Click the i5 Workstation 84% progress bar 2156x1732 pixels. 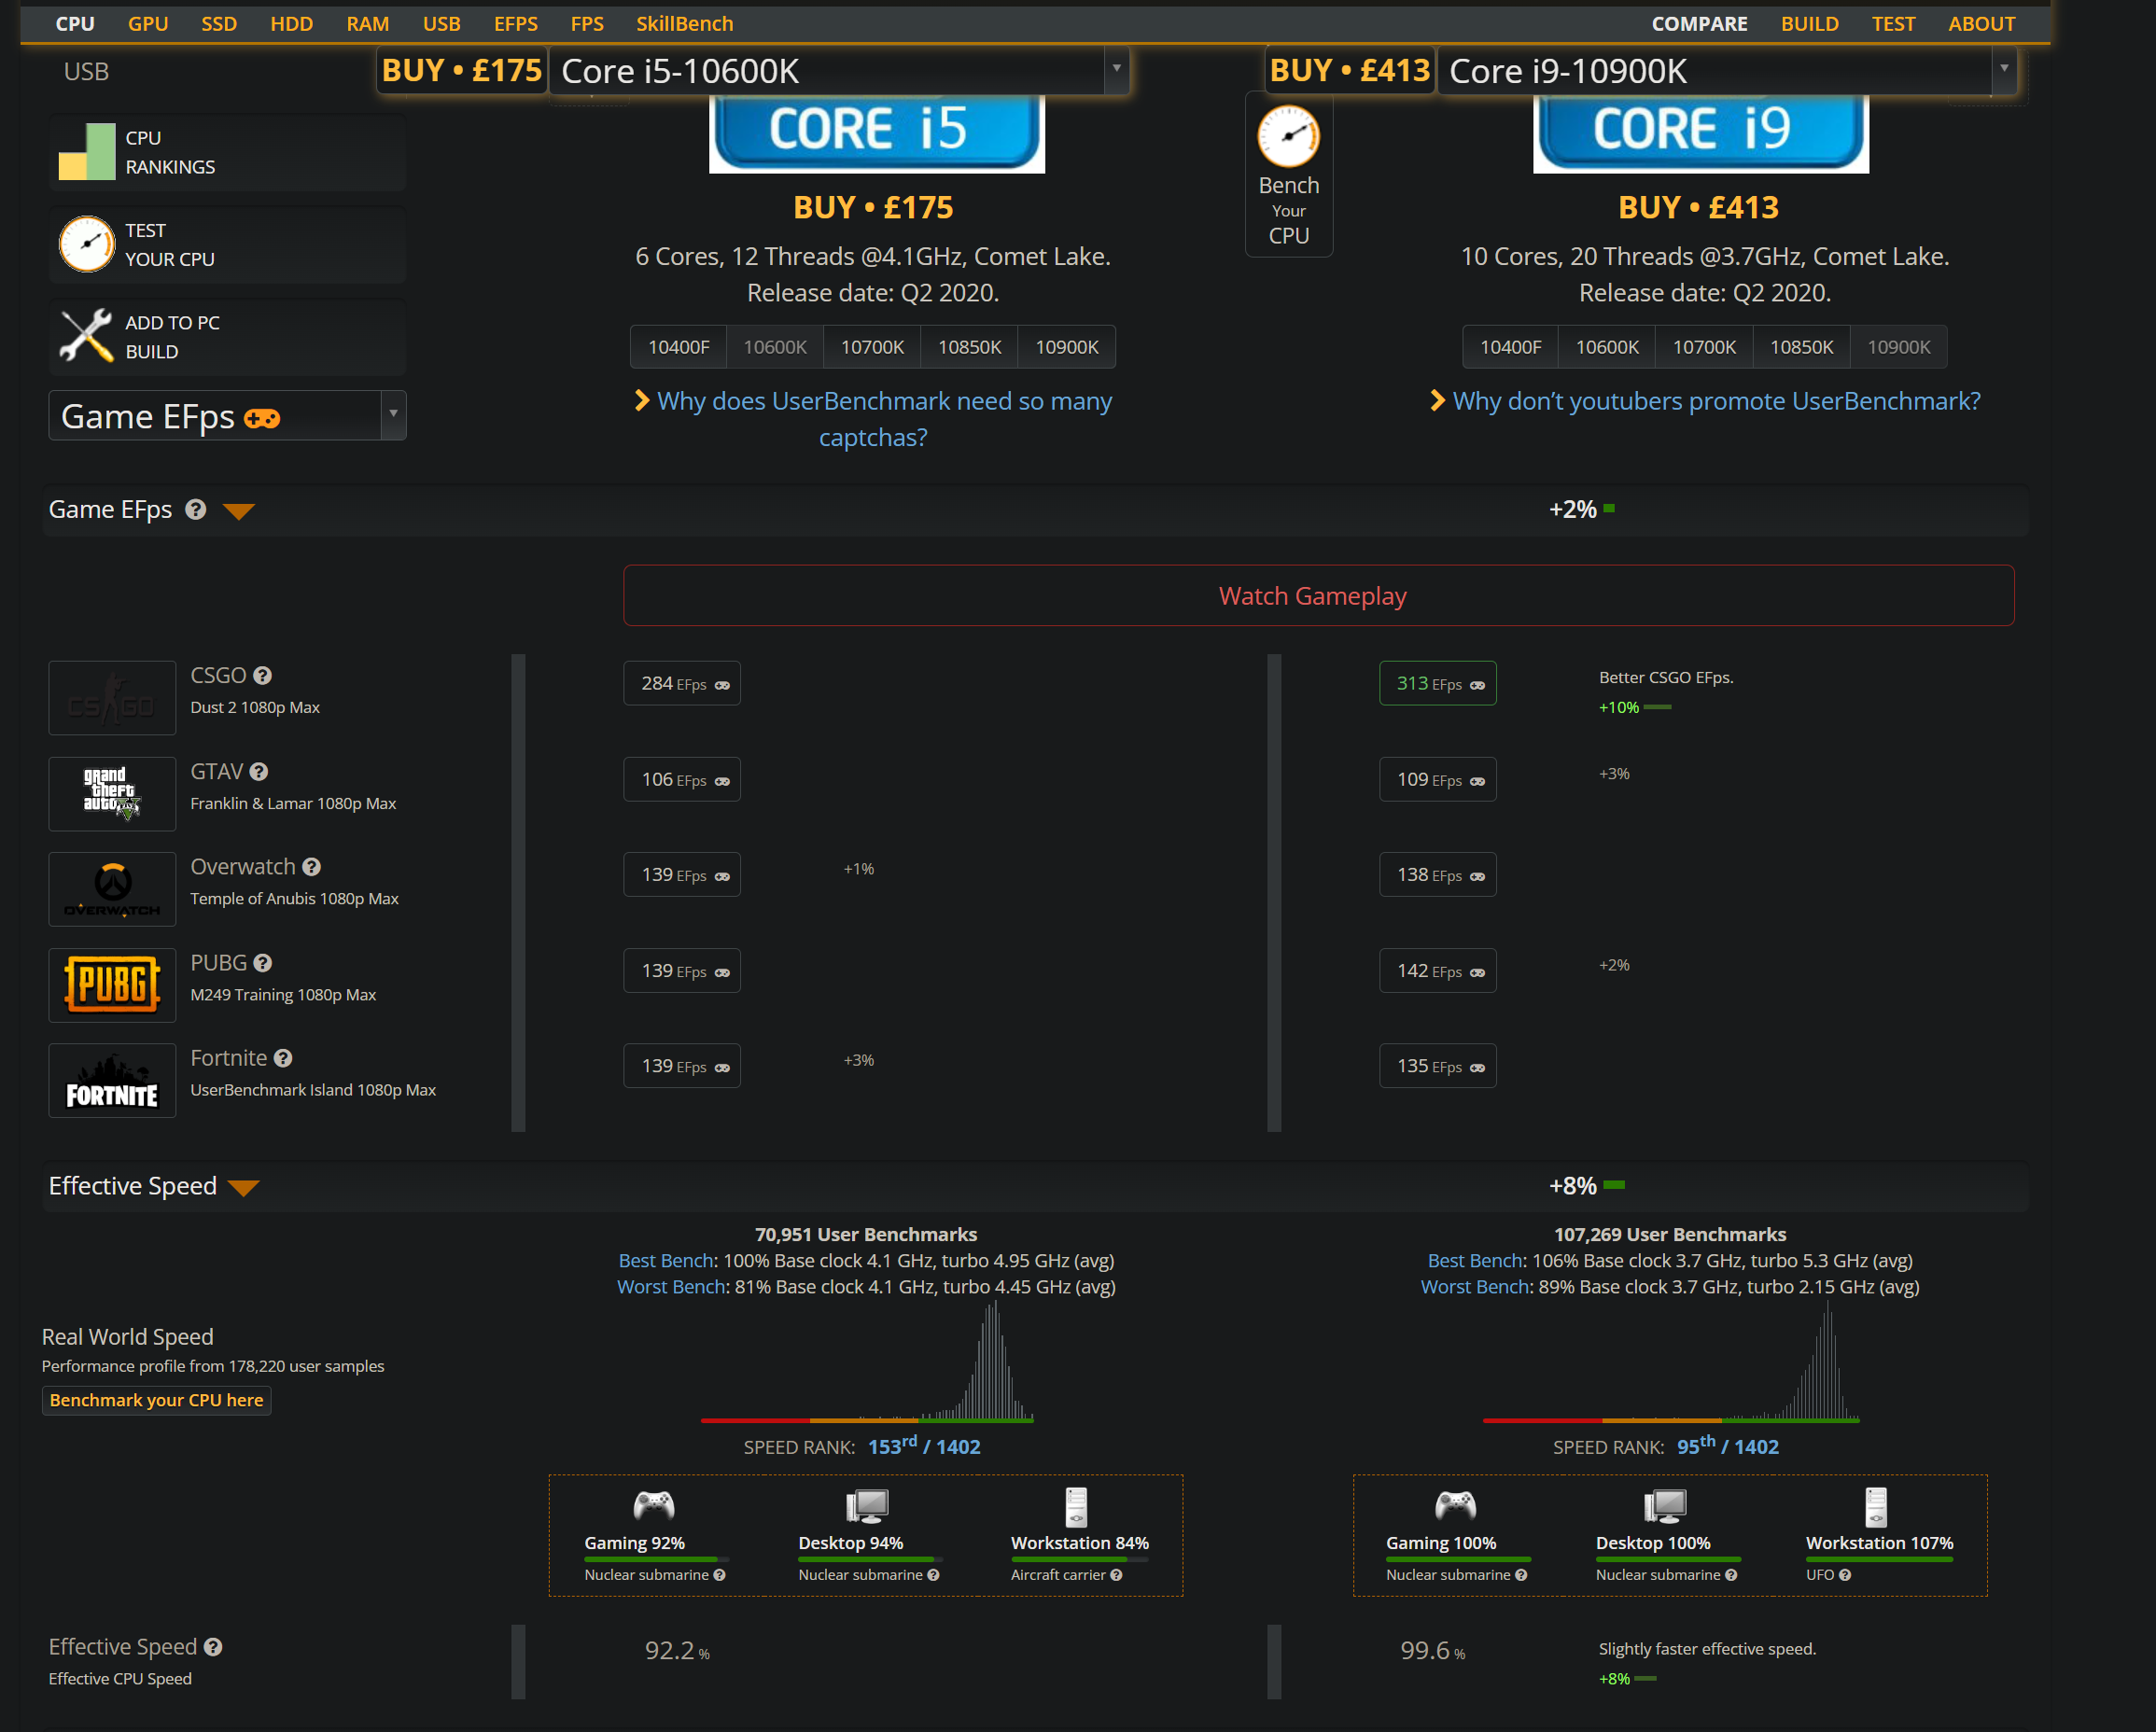click(1079, 1559)
